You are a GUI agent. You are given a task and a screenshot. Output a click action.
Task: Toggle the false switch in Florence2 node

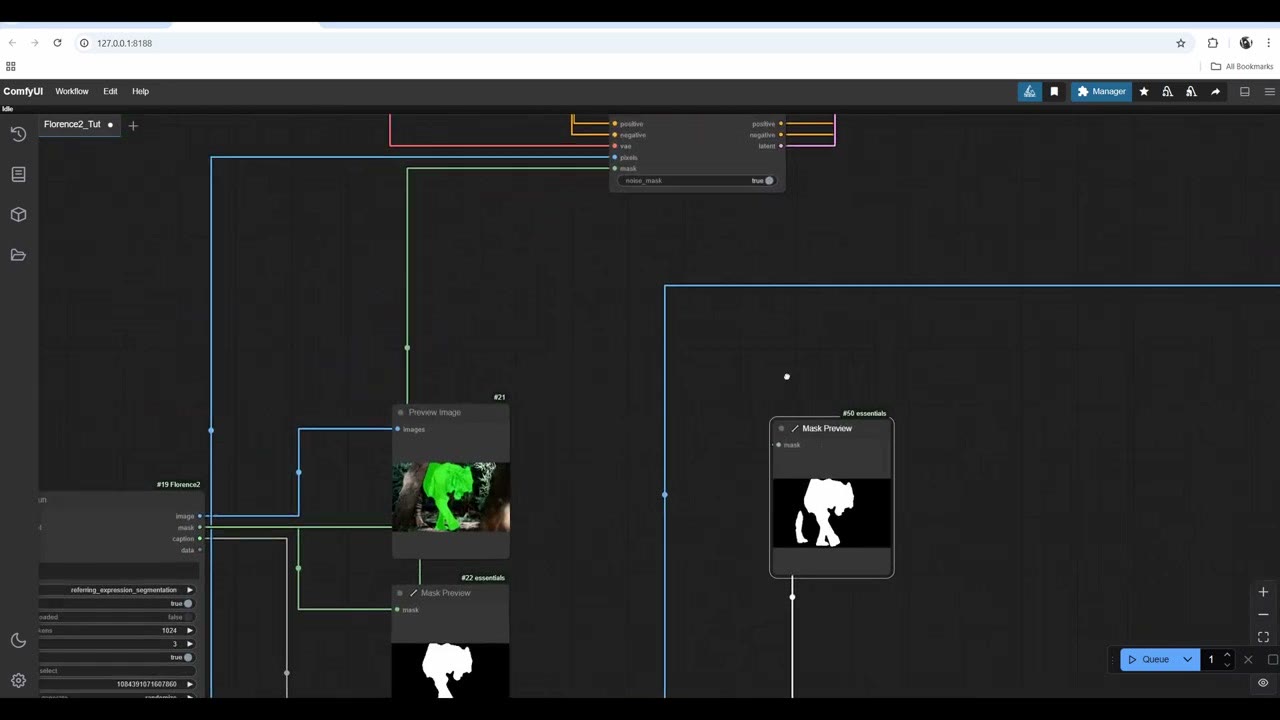(x=187, y=617)
